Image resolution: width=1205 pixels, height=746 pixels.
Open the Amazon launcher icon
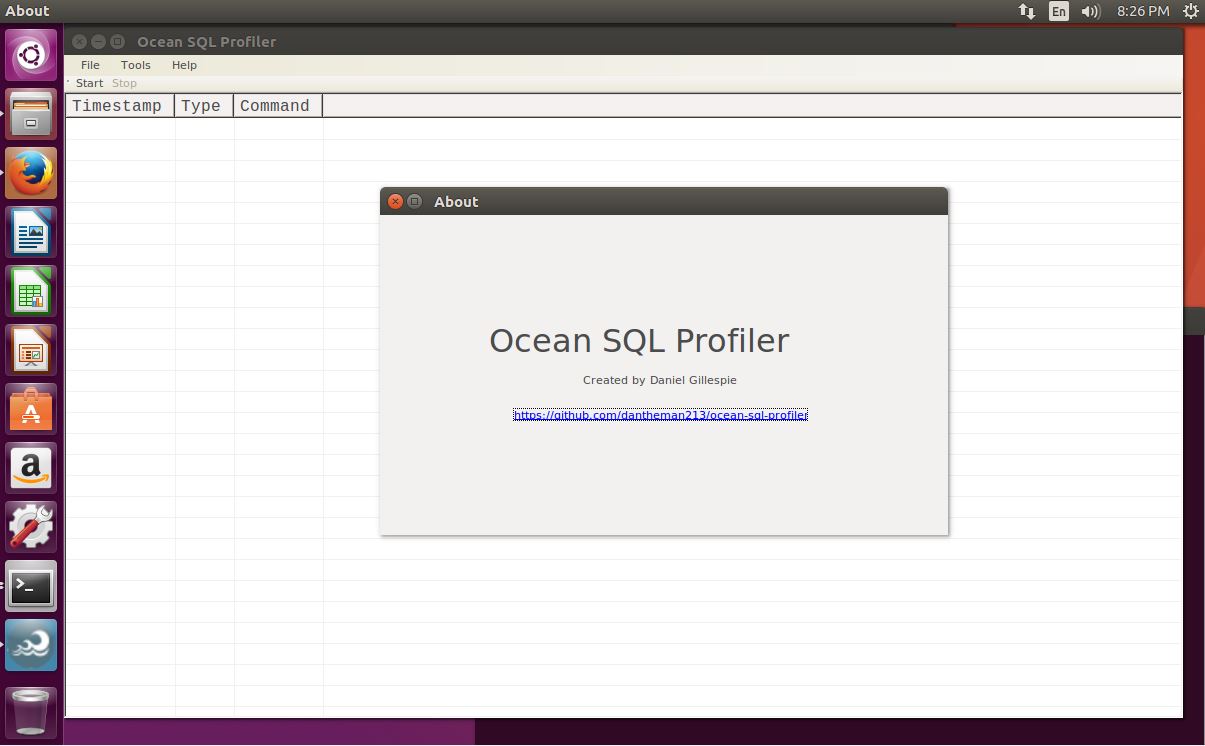coord(30,468)
